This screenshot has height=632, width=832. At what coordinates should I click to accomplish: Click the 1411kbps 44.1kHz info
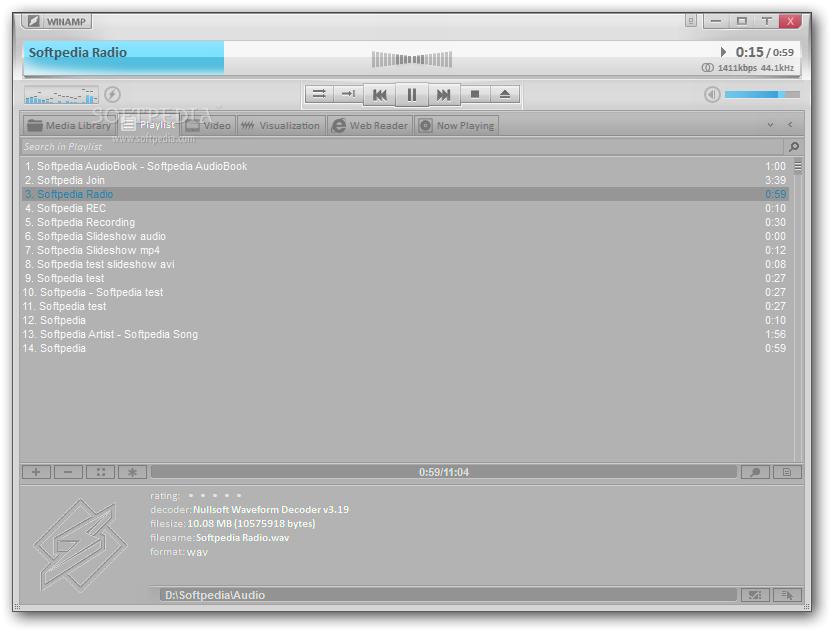[x=756, y=68]
